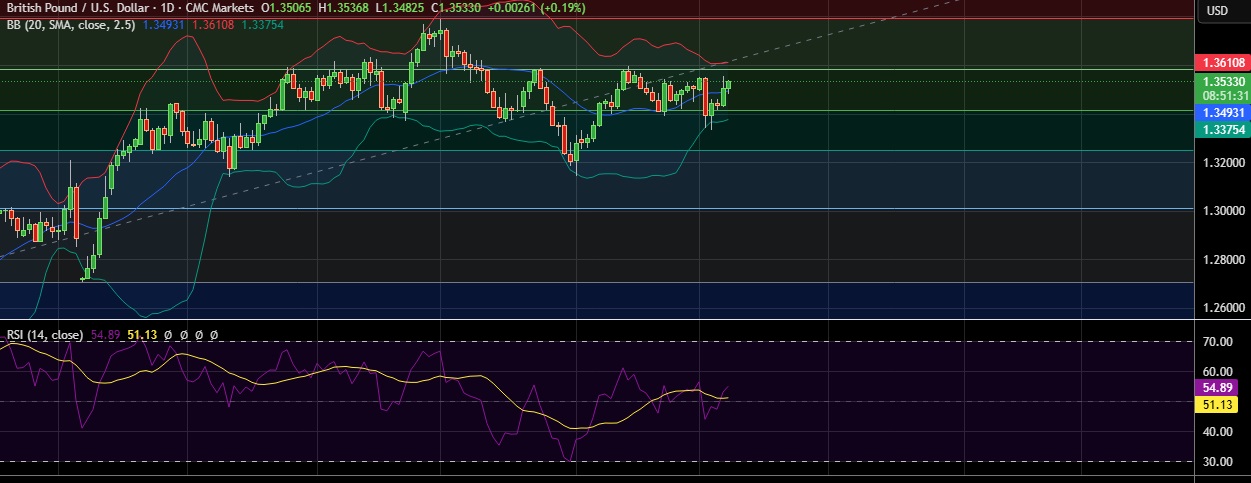The height and width of the screenshot is (483, 1251).
Task: Click the teal BB lower value 1.33754 in legend
Action: [262, 23]
